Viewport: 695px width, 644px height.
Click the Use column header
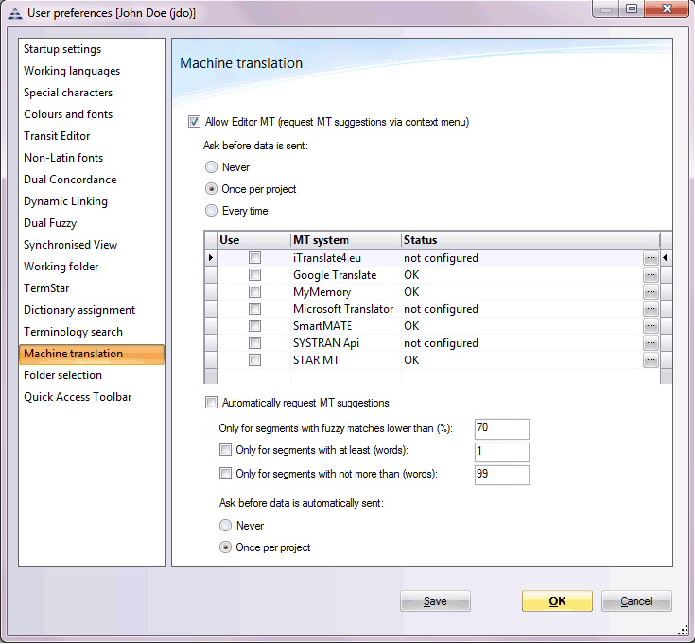point(254,240)
